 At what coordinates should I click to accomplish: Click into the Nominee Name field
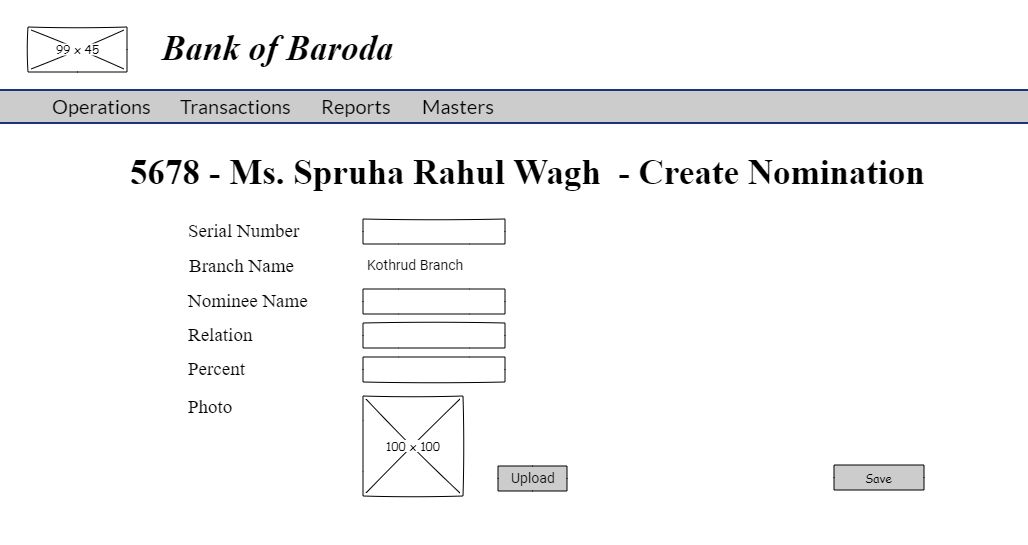coord(434,302)
